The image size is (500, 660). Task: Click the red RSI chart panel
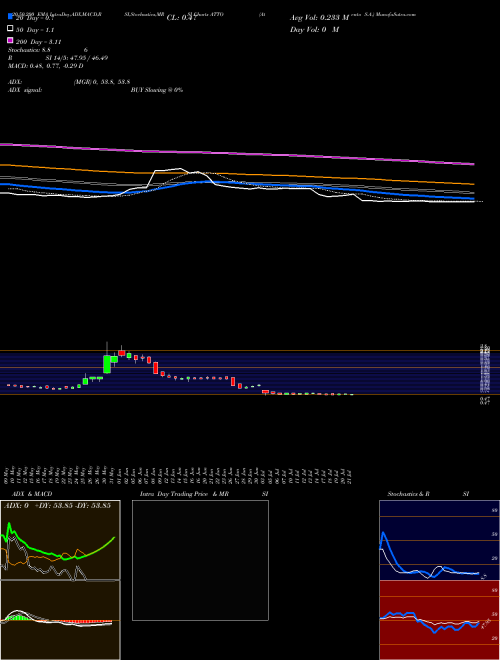pyautogui.click(x=439, y=620)
